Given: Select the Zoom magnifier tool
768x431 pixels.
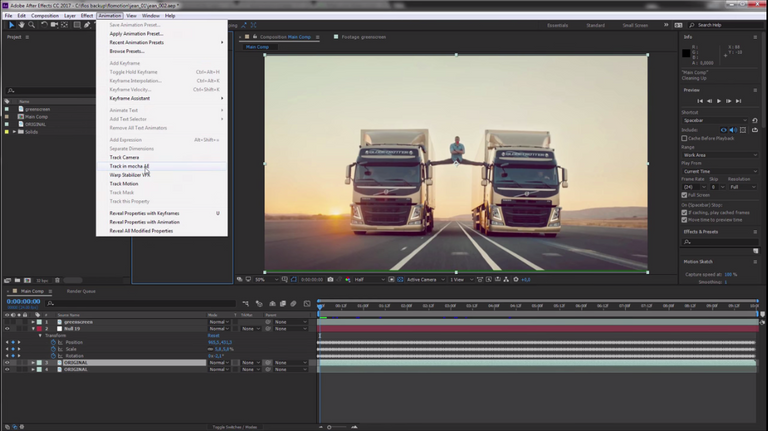Looking at the screenshot, I should coord(31,25).
